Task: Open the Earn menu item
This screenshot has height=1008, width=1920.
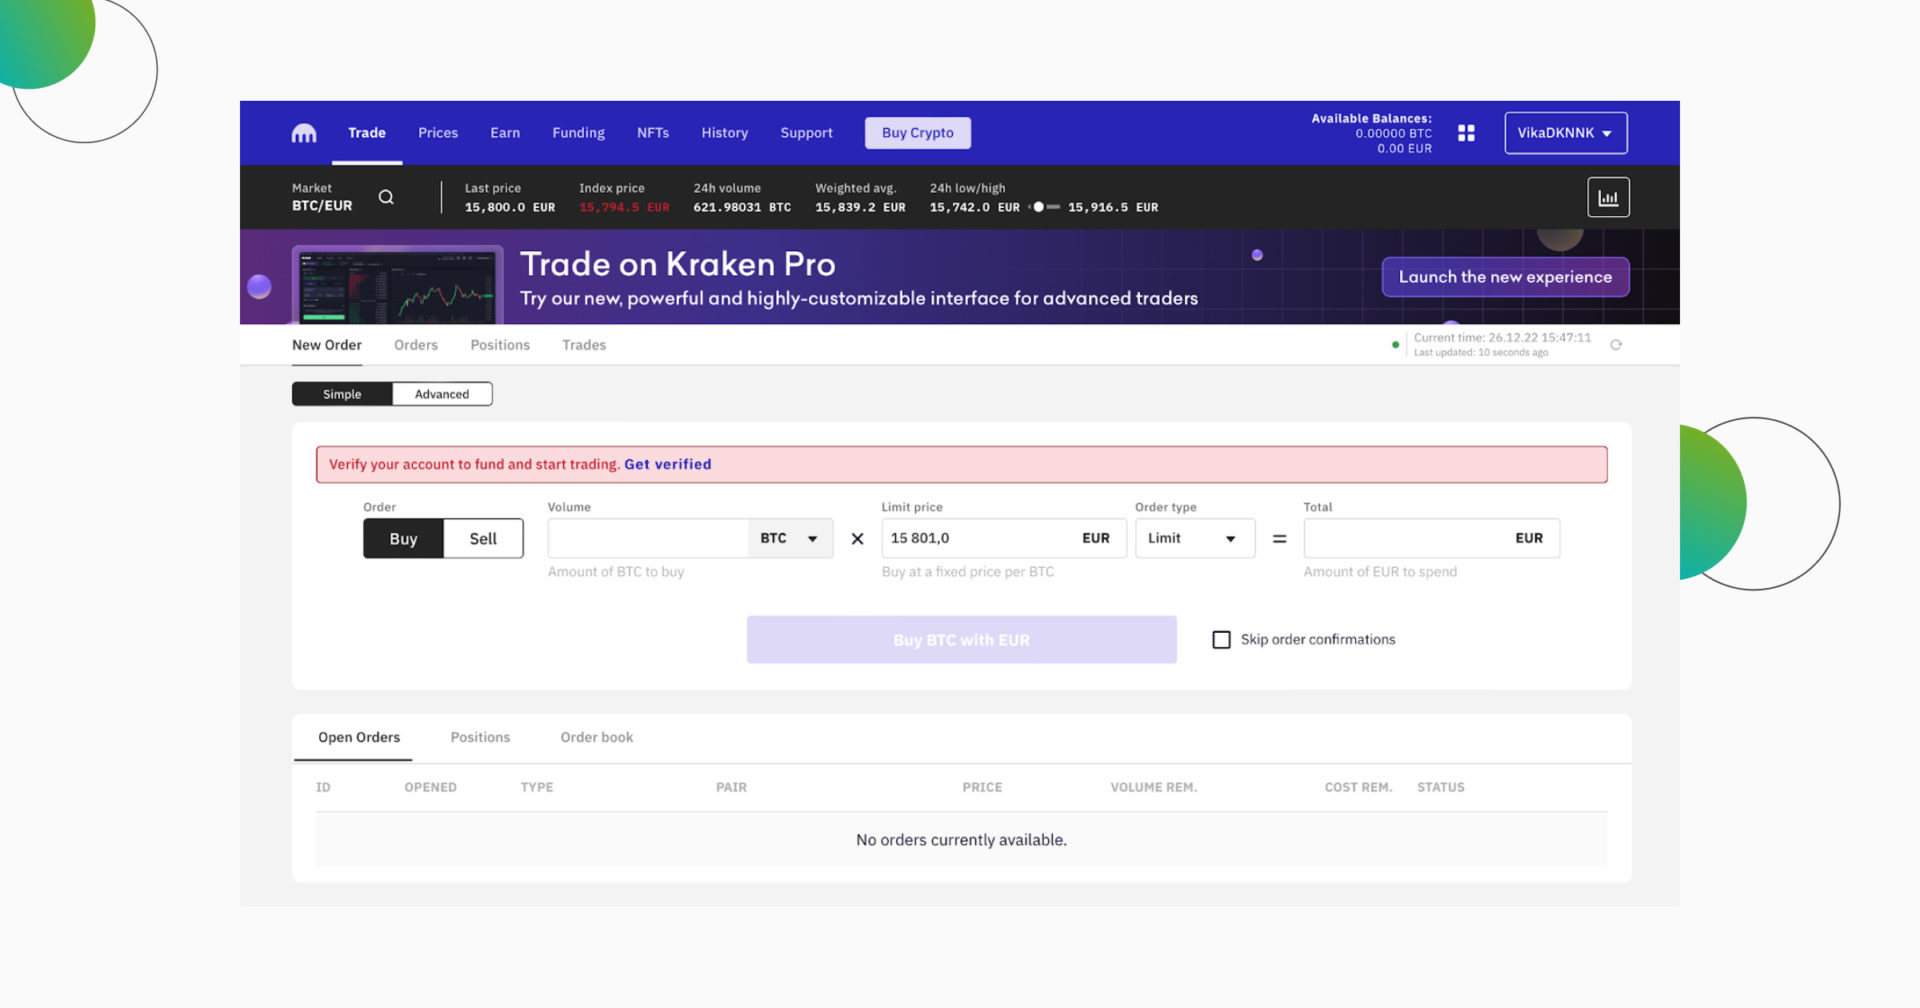Action: pos(505,133)
